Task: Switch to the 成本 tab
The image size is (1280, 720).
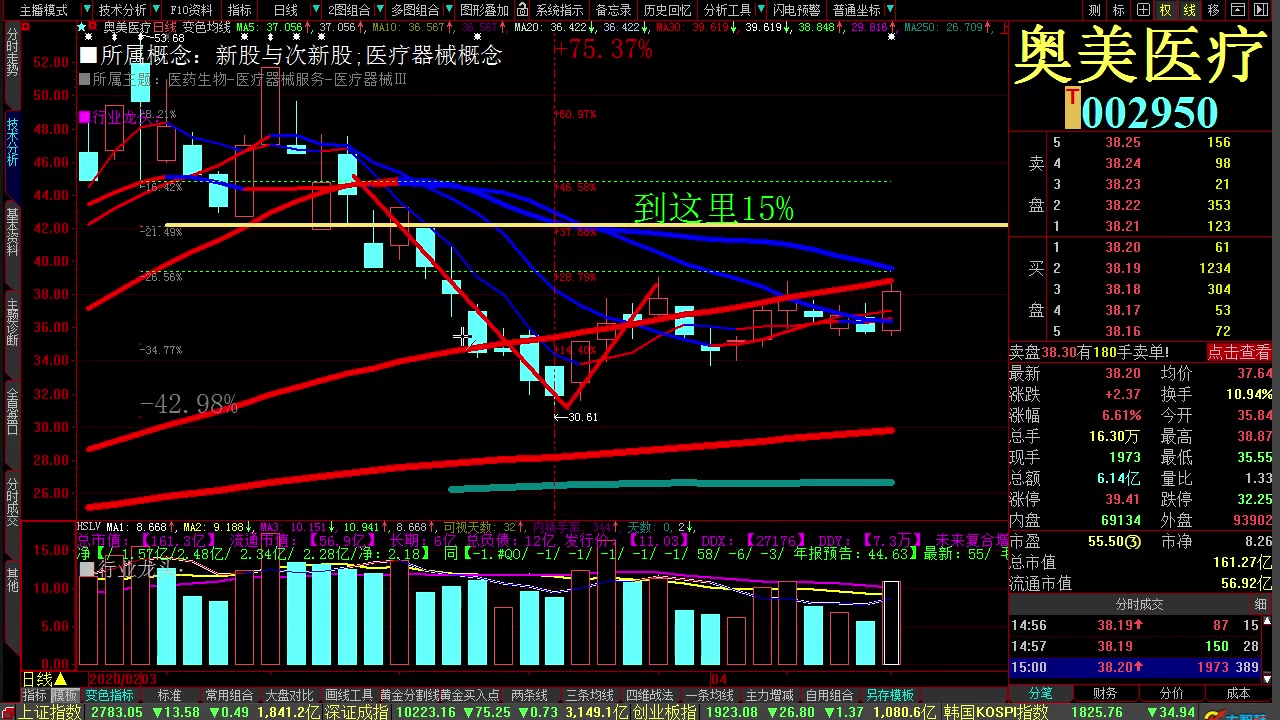Action: click(x=1238, y=693)
